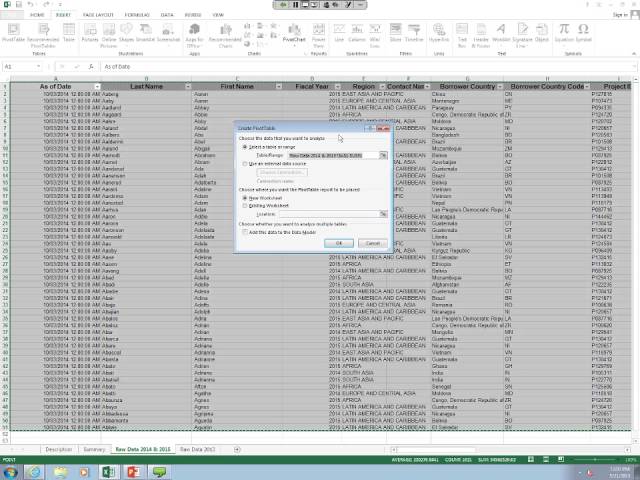Expand the Name Box dropdown arrow
This screenshot has height=480, width=640.
pyautogui.click(x=38, y=66)
